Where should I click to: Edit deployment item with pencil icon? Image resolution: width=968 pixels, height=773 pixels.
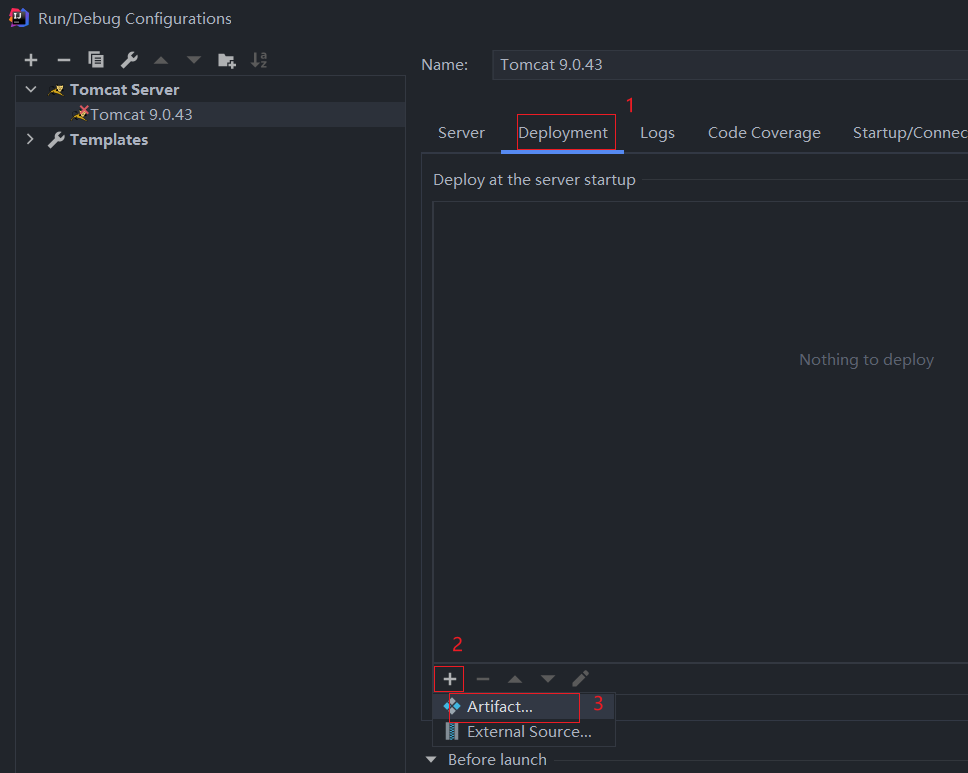(580, 679)
